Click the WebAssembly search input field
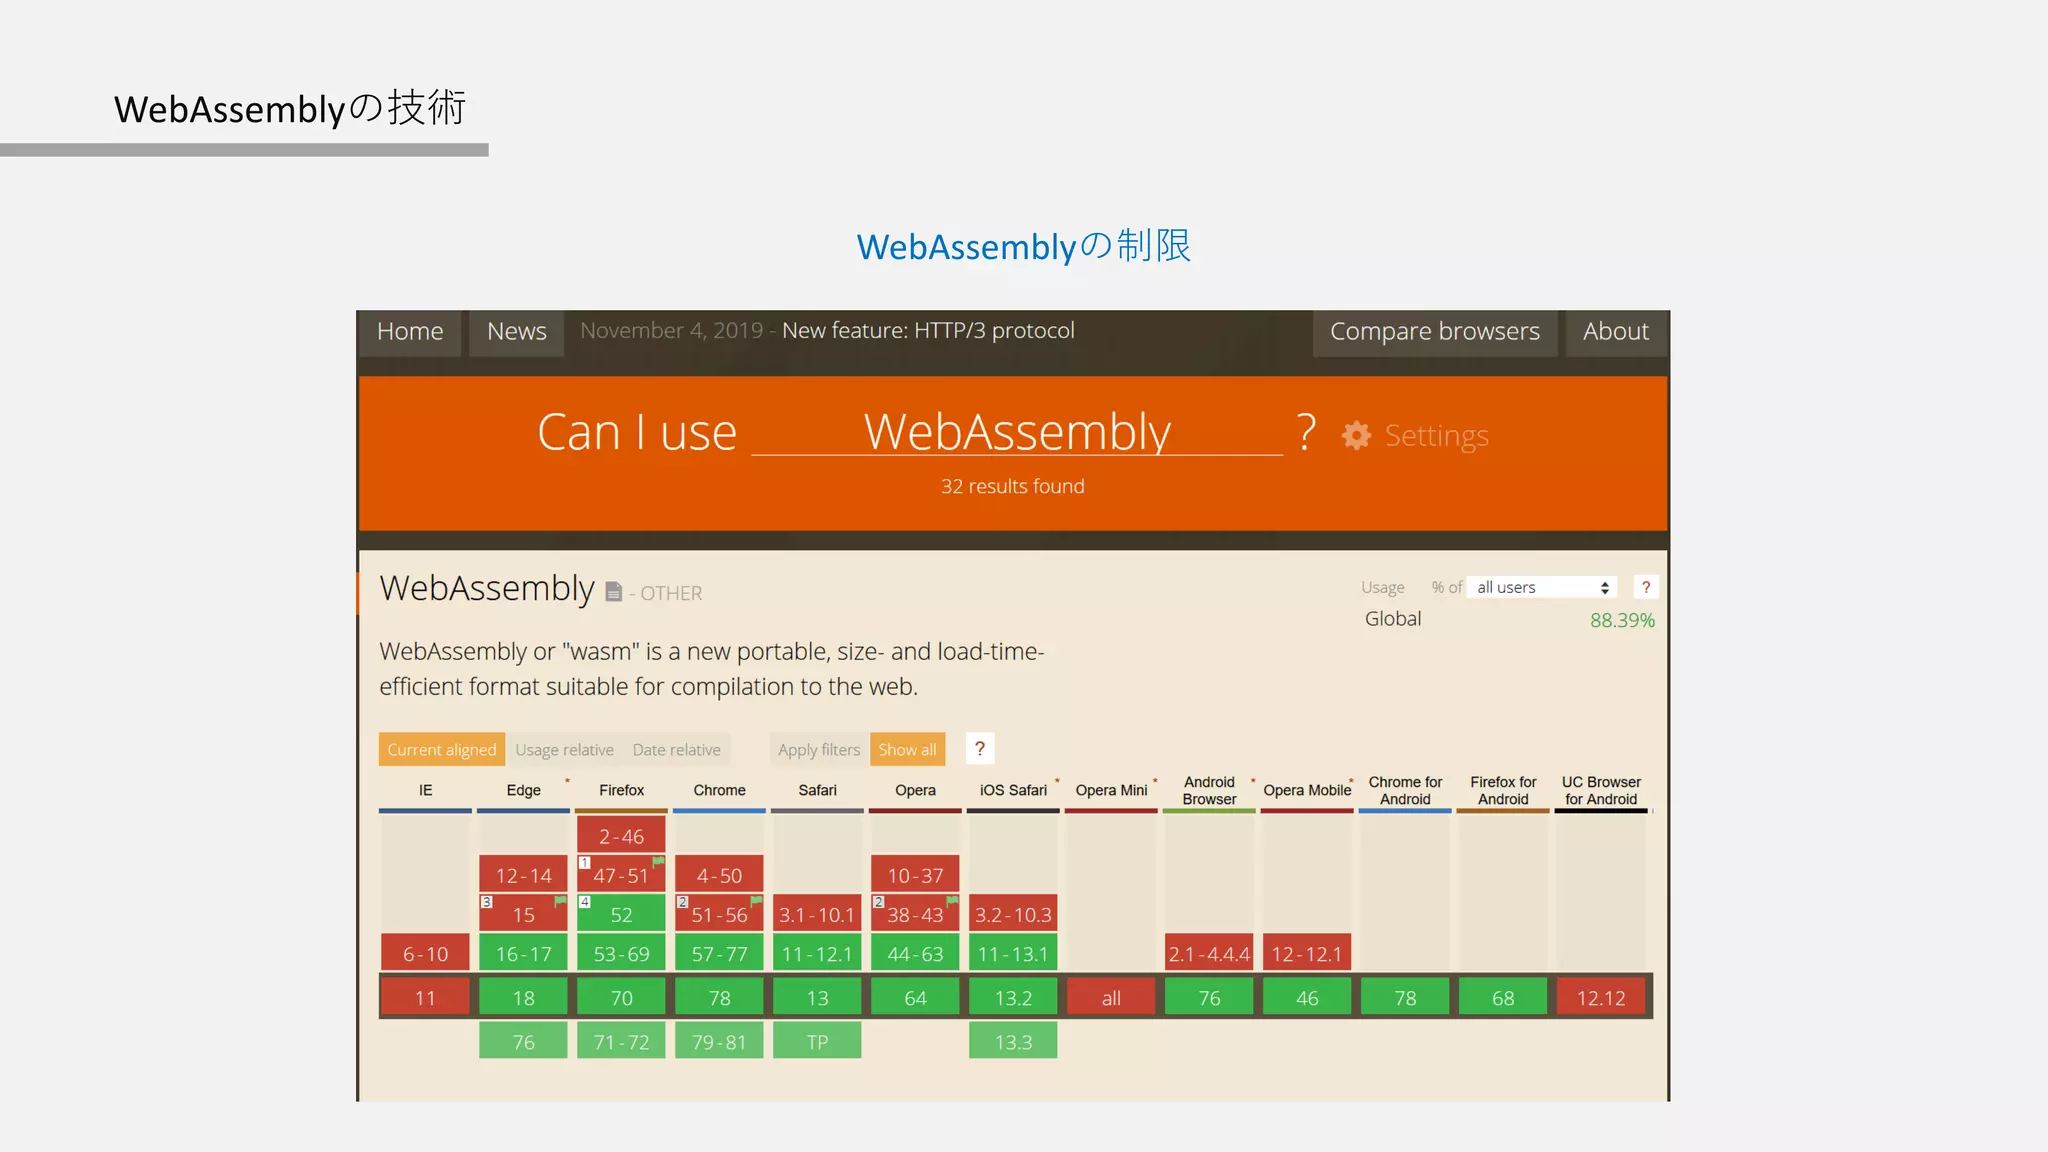The image size is (2048, 1152). 1017,432
